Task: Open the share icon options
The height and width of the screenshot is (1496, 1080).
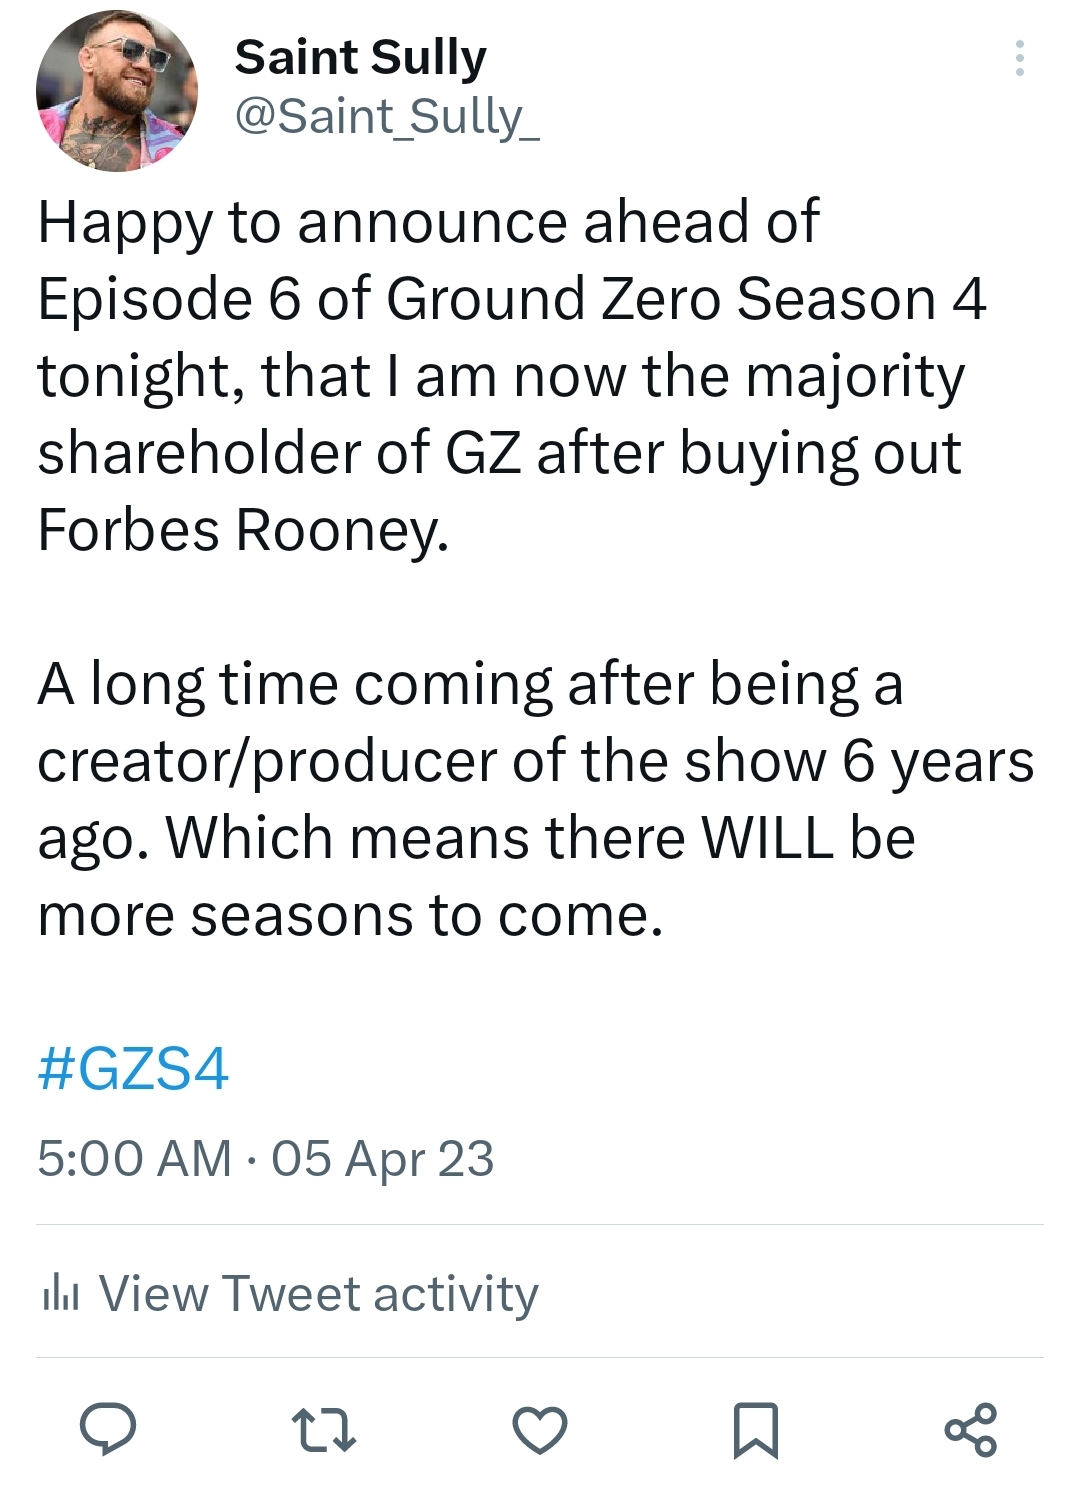Action: pos(971,1430)
